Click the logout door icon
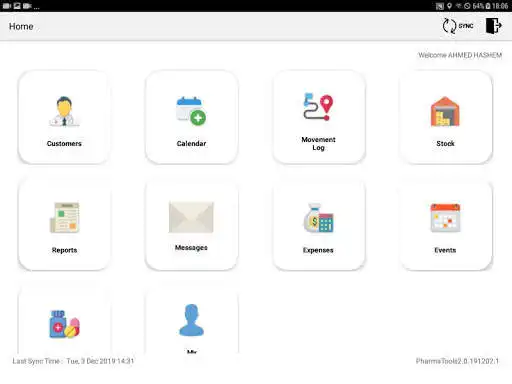The width and height of the screenshot is (512, 384). click(493, 26)
